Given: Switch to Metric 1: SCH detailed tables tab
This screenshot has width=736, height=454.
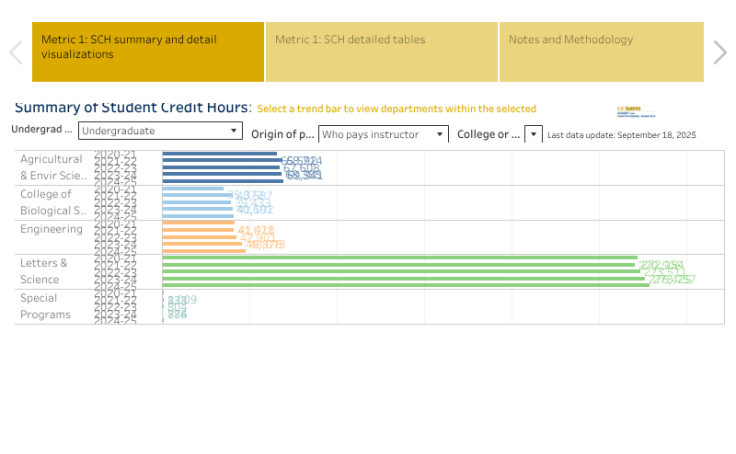Looking at the screenshot, I should (381, 52).
